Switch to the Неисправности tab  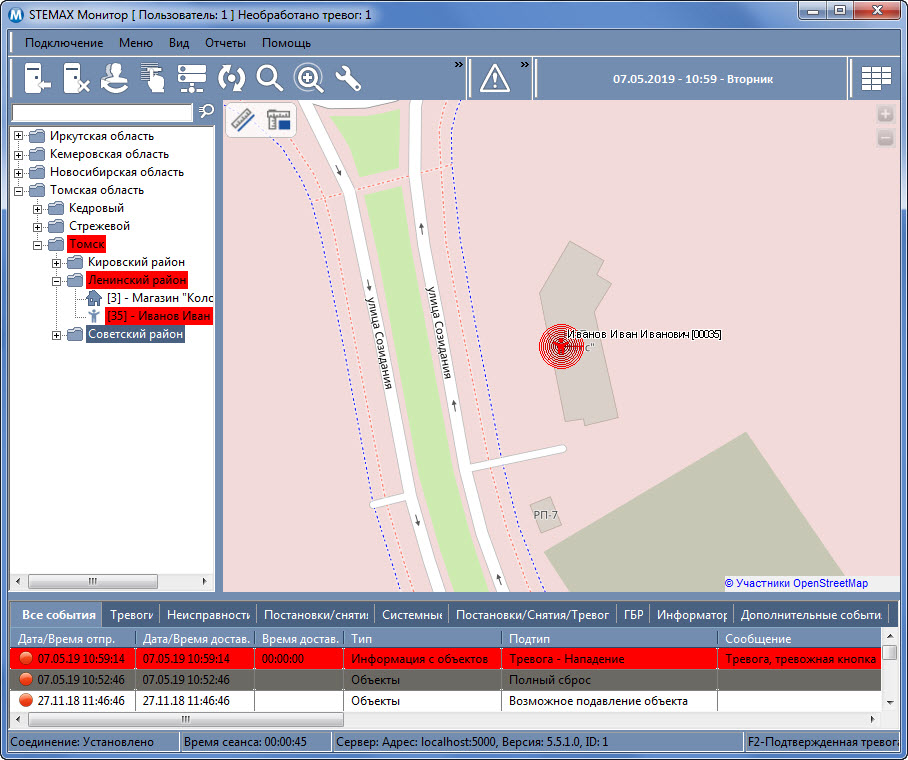(208, 615)
